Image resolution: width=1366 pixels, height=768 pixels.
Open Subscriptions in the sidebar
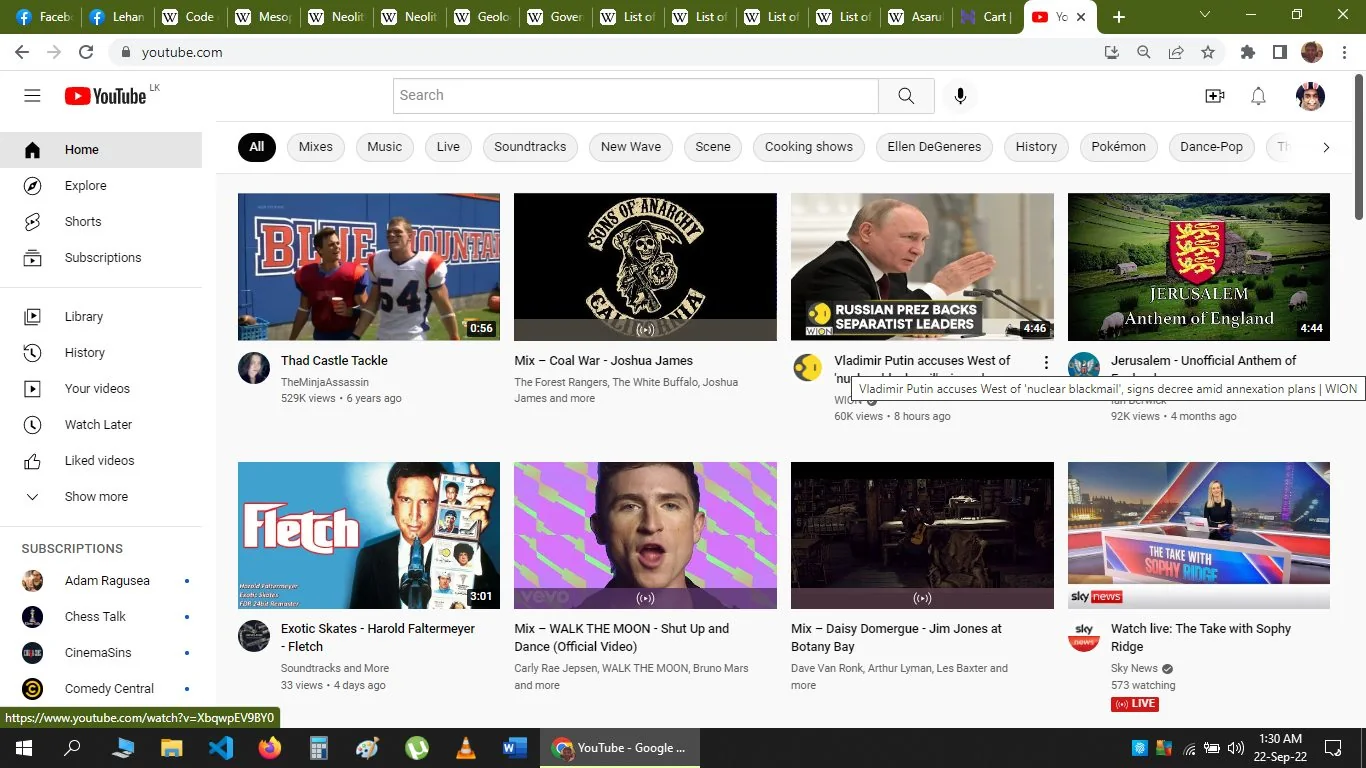101,258
